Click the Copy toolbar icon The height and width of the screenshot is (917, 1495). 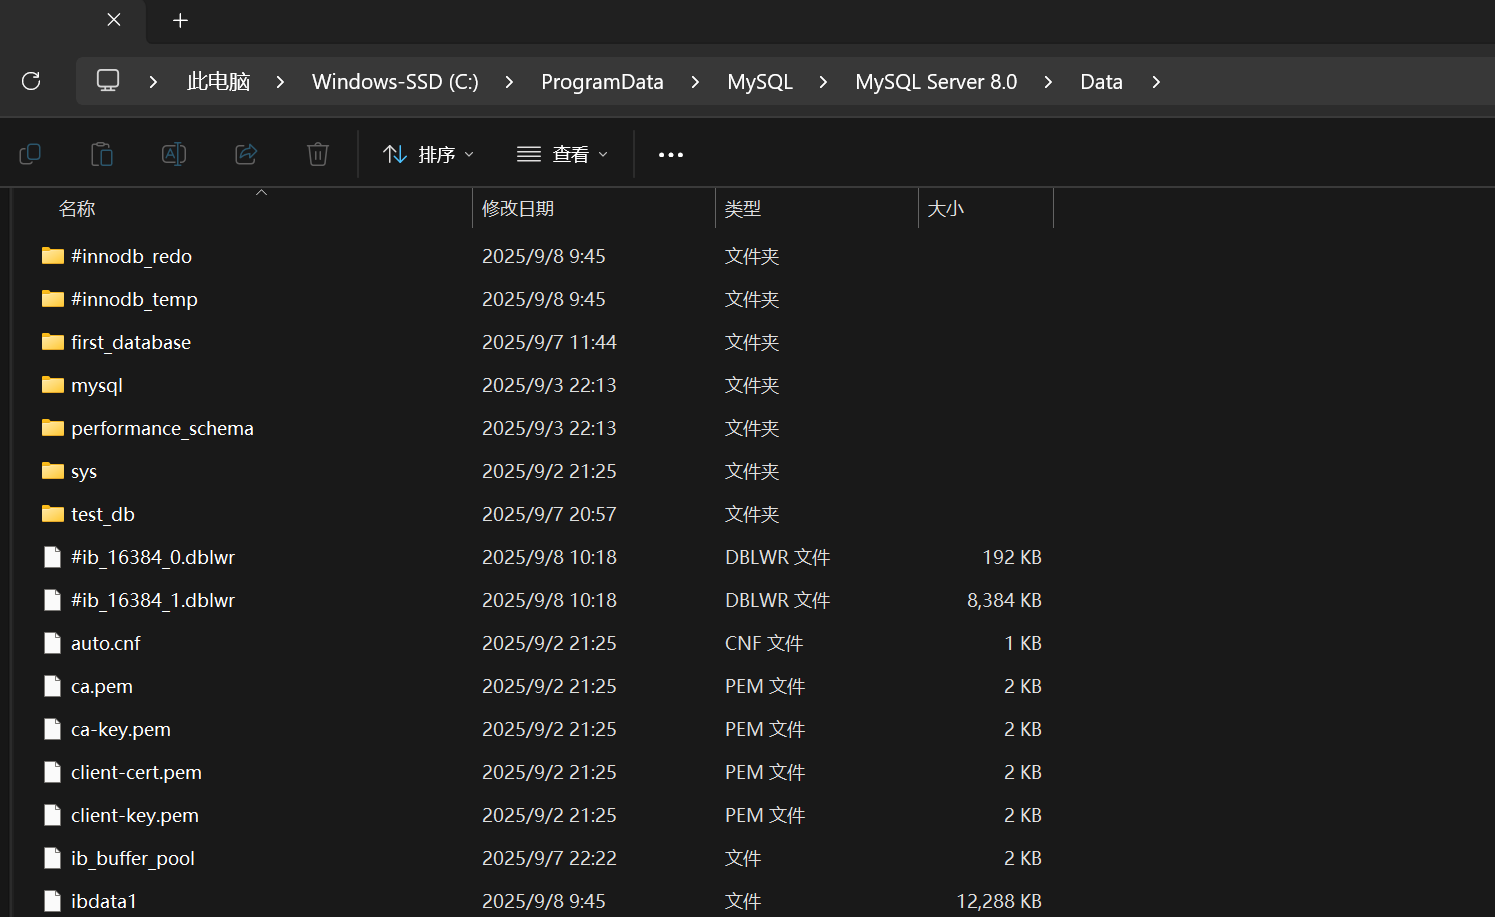pos(30,154)
